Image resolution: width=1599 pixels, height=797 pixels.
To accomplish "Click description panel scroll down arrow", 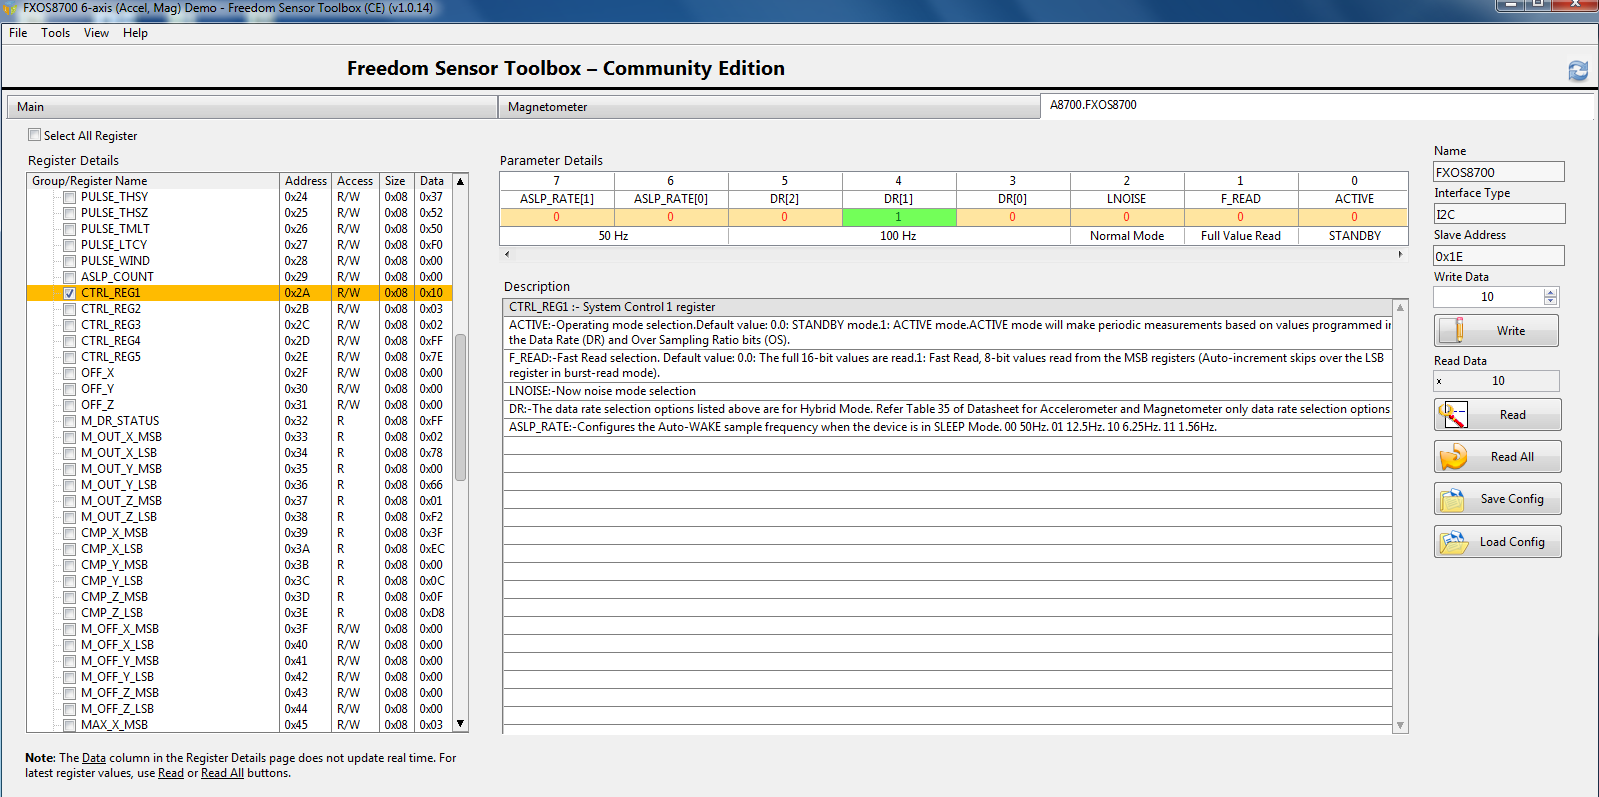I will pos(1400,726).
